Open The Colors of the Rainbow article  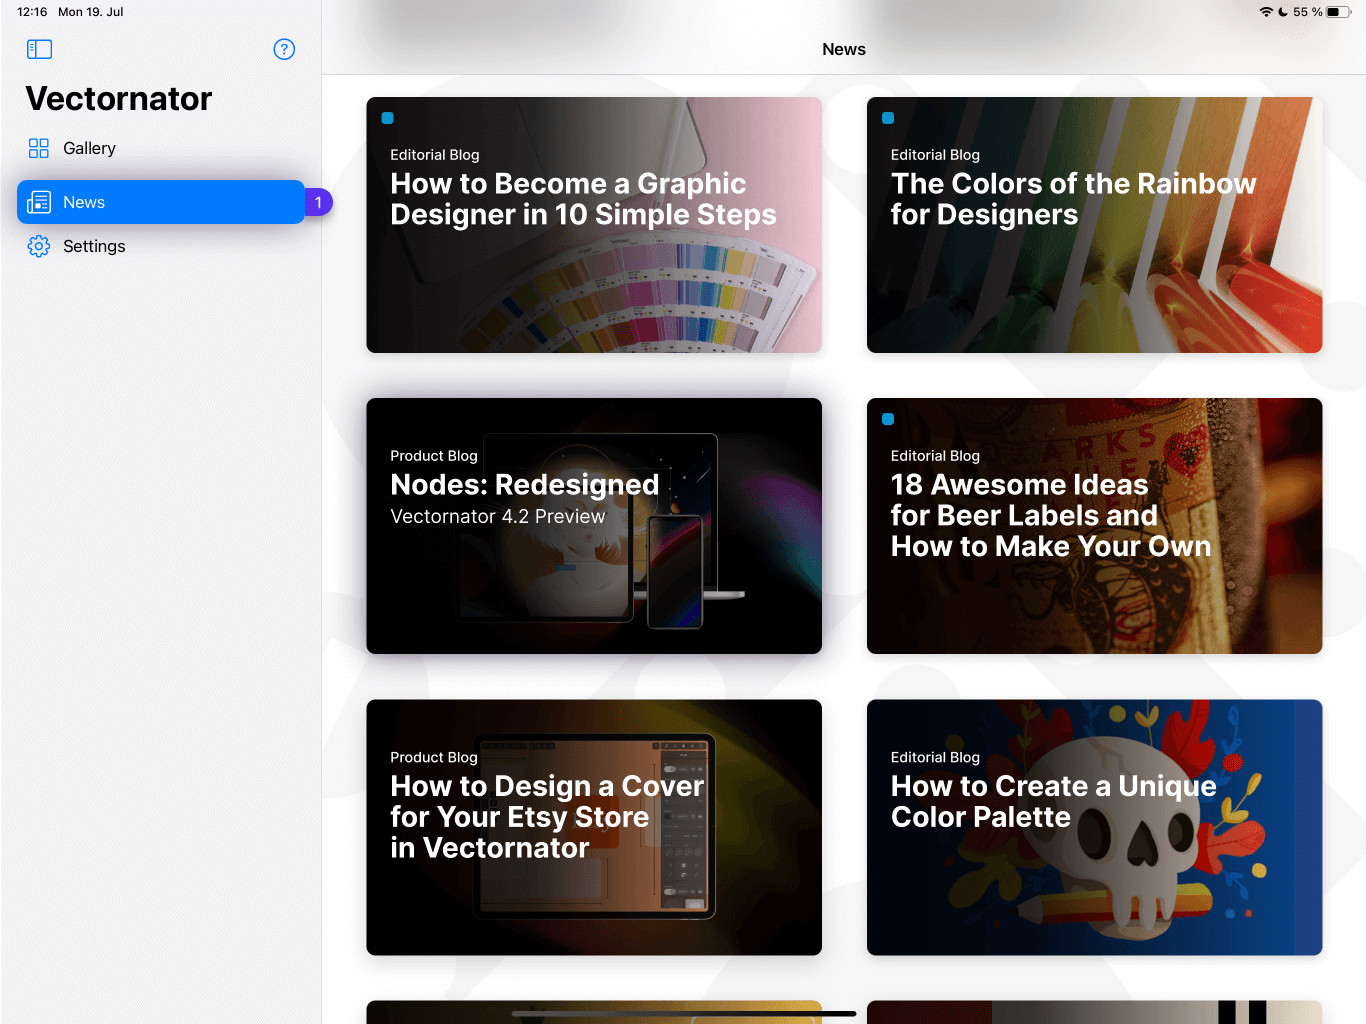point(1095,225)
